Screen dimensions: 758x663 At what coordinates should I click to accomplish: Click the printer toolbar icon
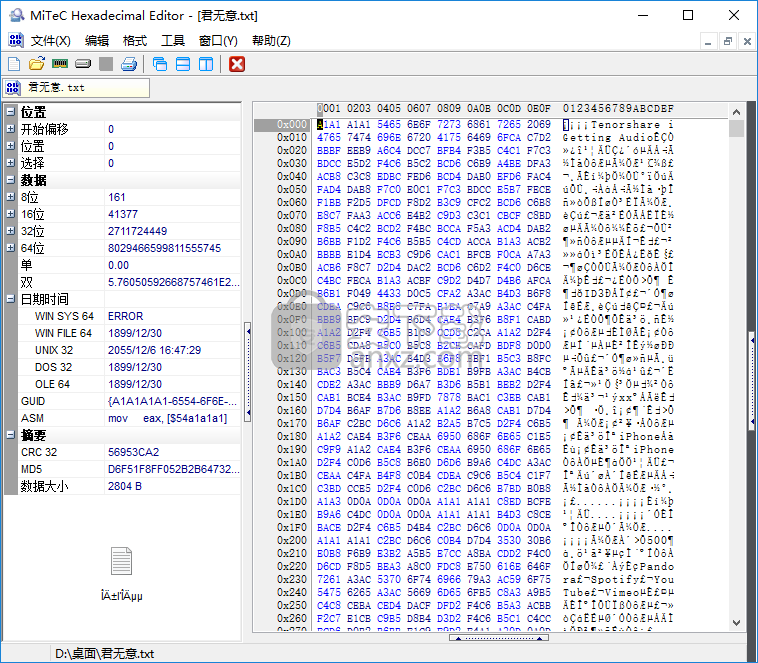tap(129, 64)
